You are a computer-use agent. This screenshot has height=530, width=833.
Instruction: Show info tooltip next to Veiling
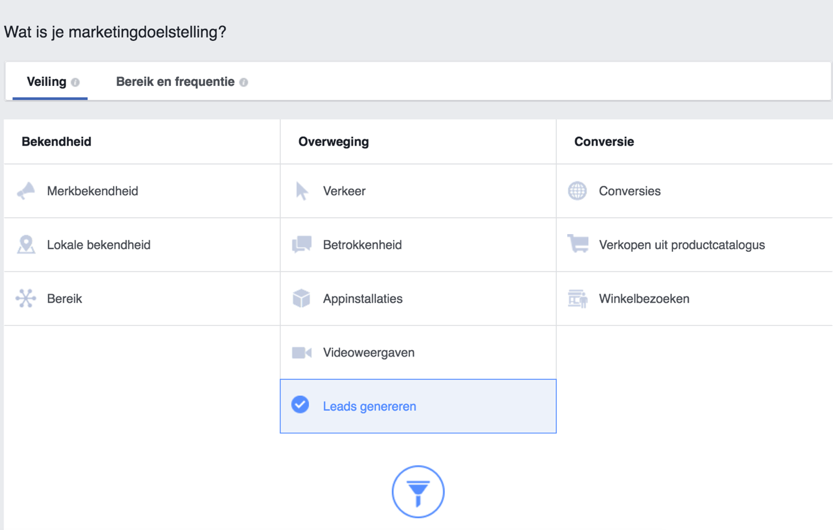(x=75, y=82)
